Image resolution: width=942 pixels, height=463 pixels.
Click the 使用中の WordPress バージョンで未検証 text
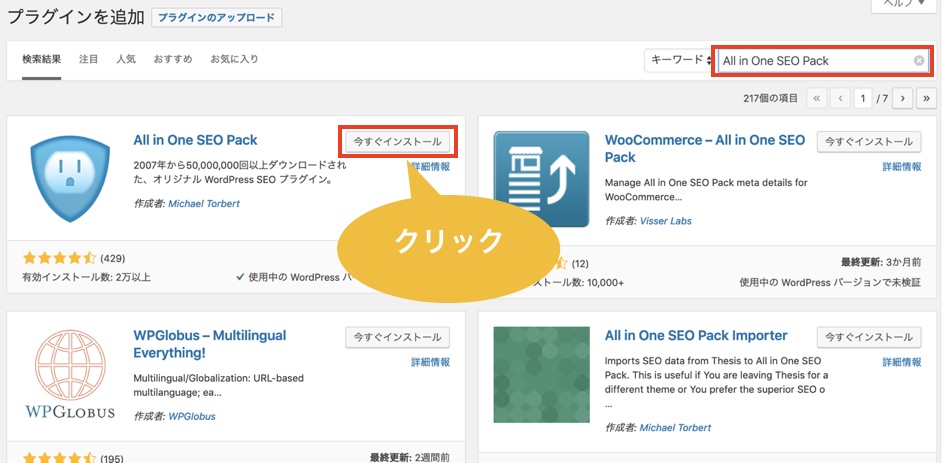[830, 282]
